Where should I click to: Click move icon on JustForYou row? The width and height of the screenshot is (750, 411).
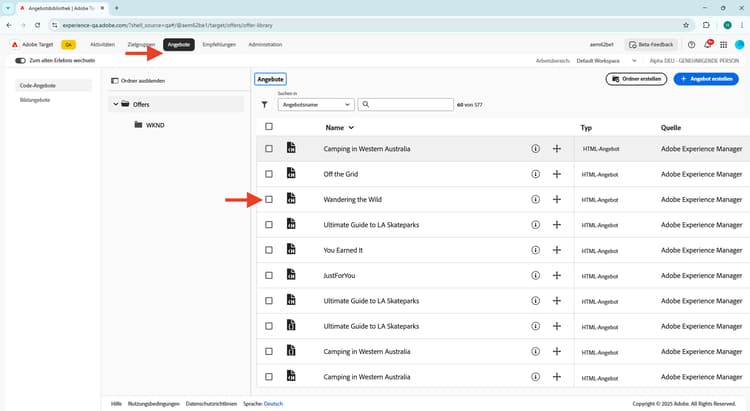tap(557, 276)
